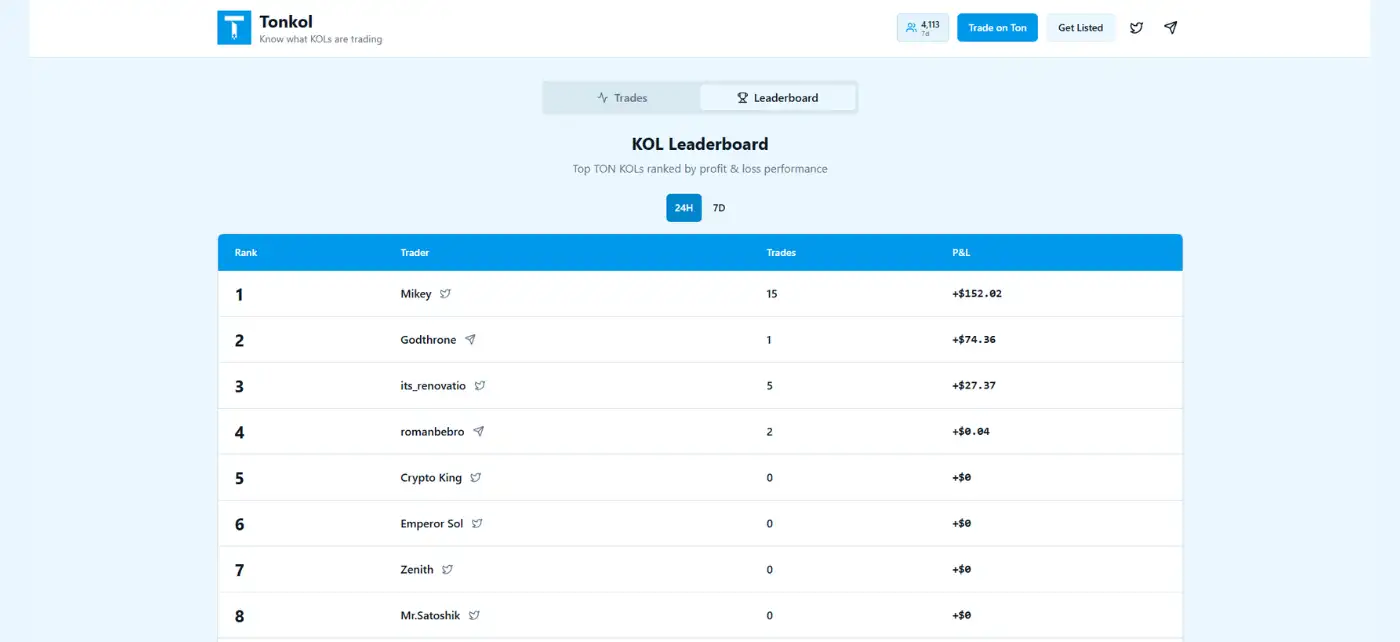Click the Trade on Ton button
This screenshot has width=1400, height=642.
[997, 28]
